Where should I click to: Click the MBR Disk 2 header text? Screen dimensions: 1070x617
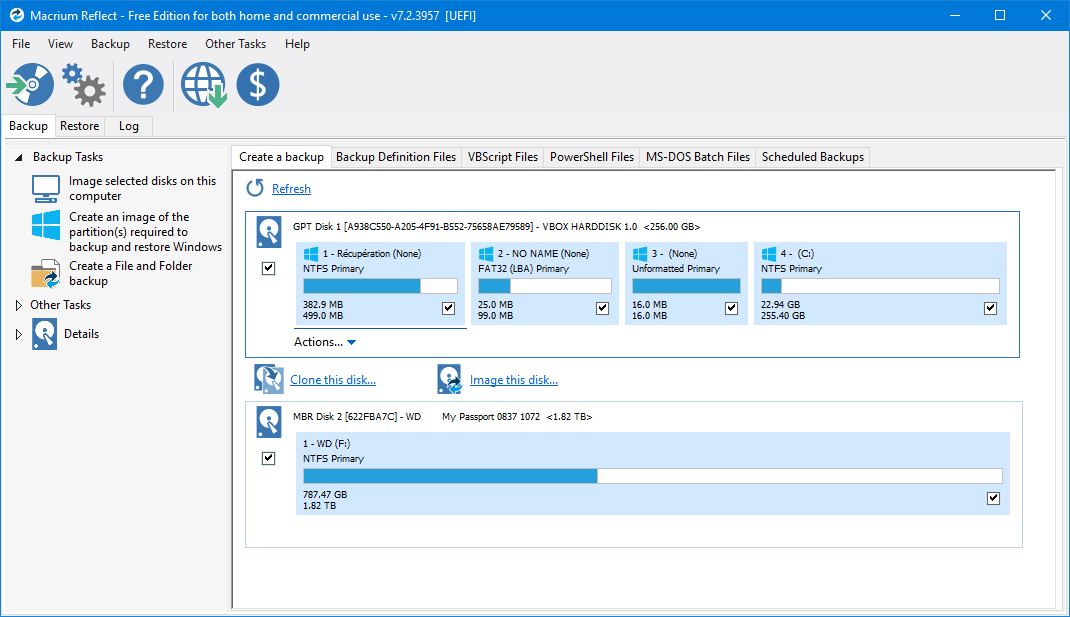click(x=442, y=416)
